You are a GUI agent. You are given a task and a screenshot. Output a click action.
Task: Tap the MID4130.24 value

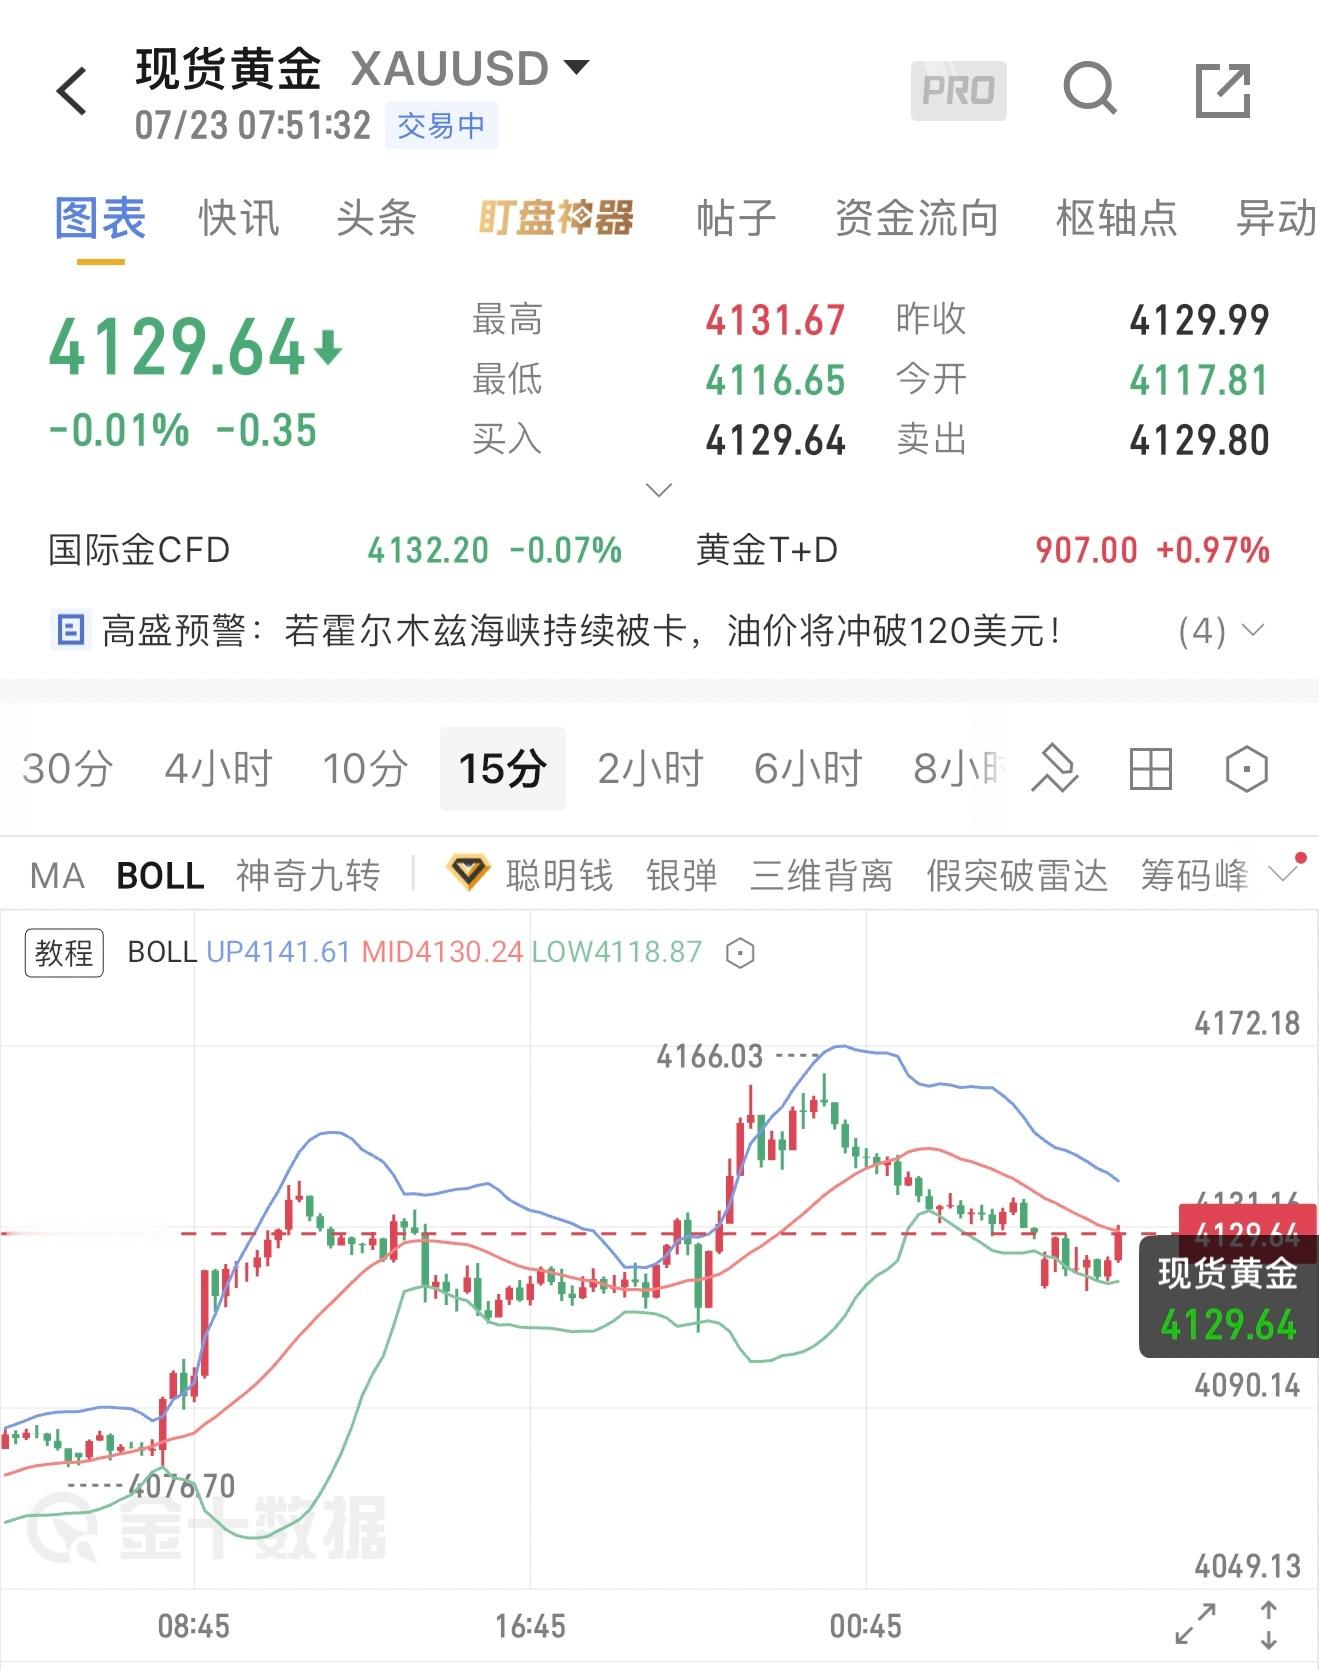pos(442,952)
